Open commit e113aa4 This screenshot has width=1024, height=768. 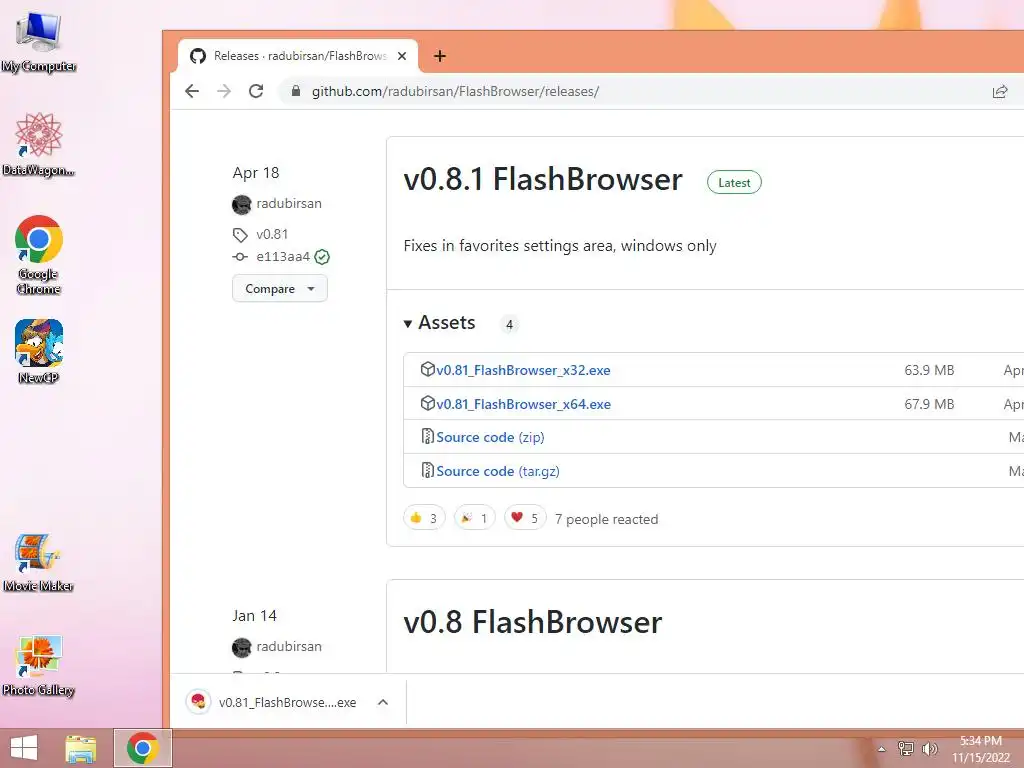[x=283, y=256]
